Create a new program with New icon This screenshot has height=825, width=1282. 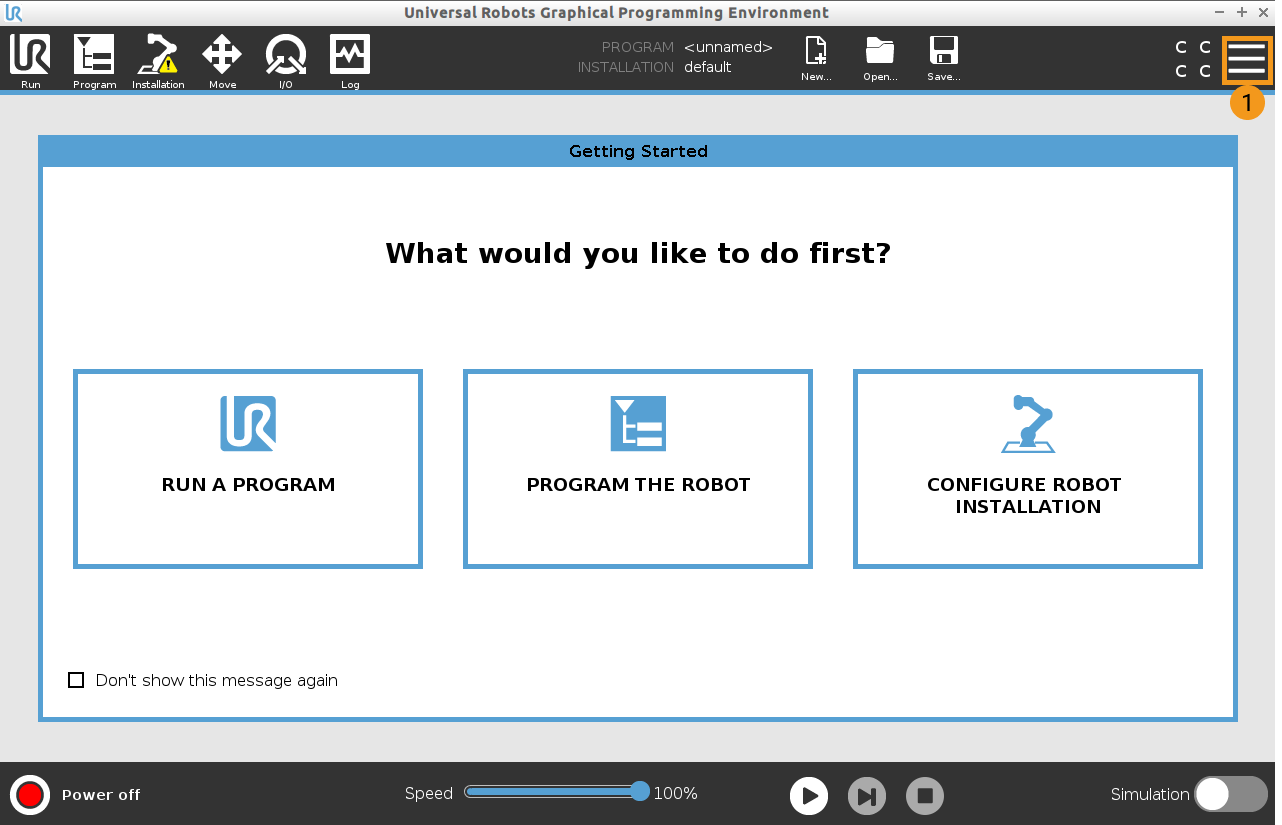tap(816, 54)
